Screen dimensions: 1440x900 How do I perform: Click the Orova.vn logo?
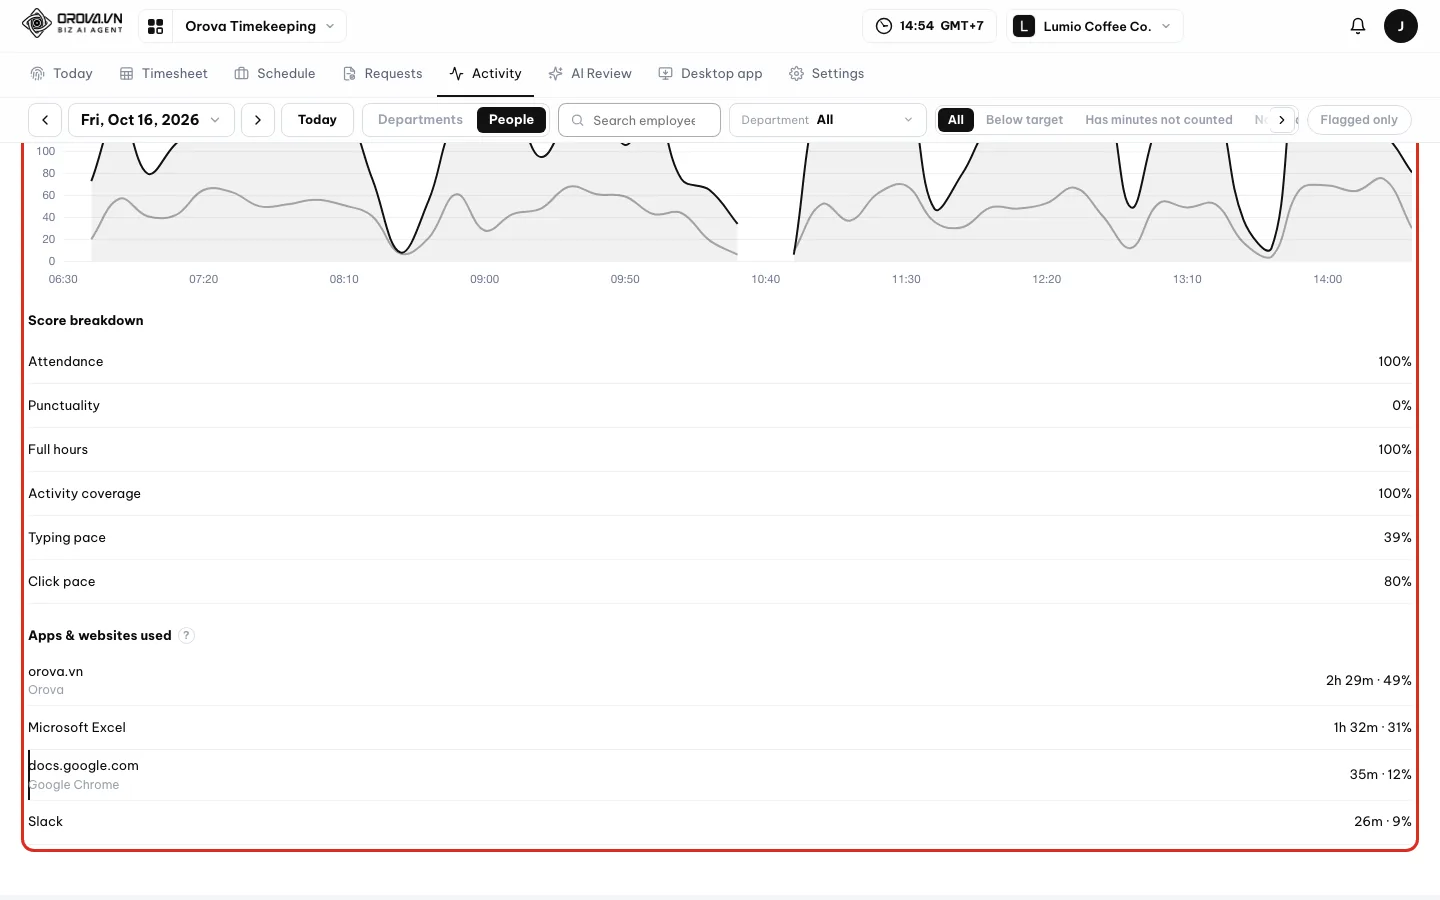coord(72,23)
